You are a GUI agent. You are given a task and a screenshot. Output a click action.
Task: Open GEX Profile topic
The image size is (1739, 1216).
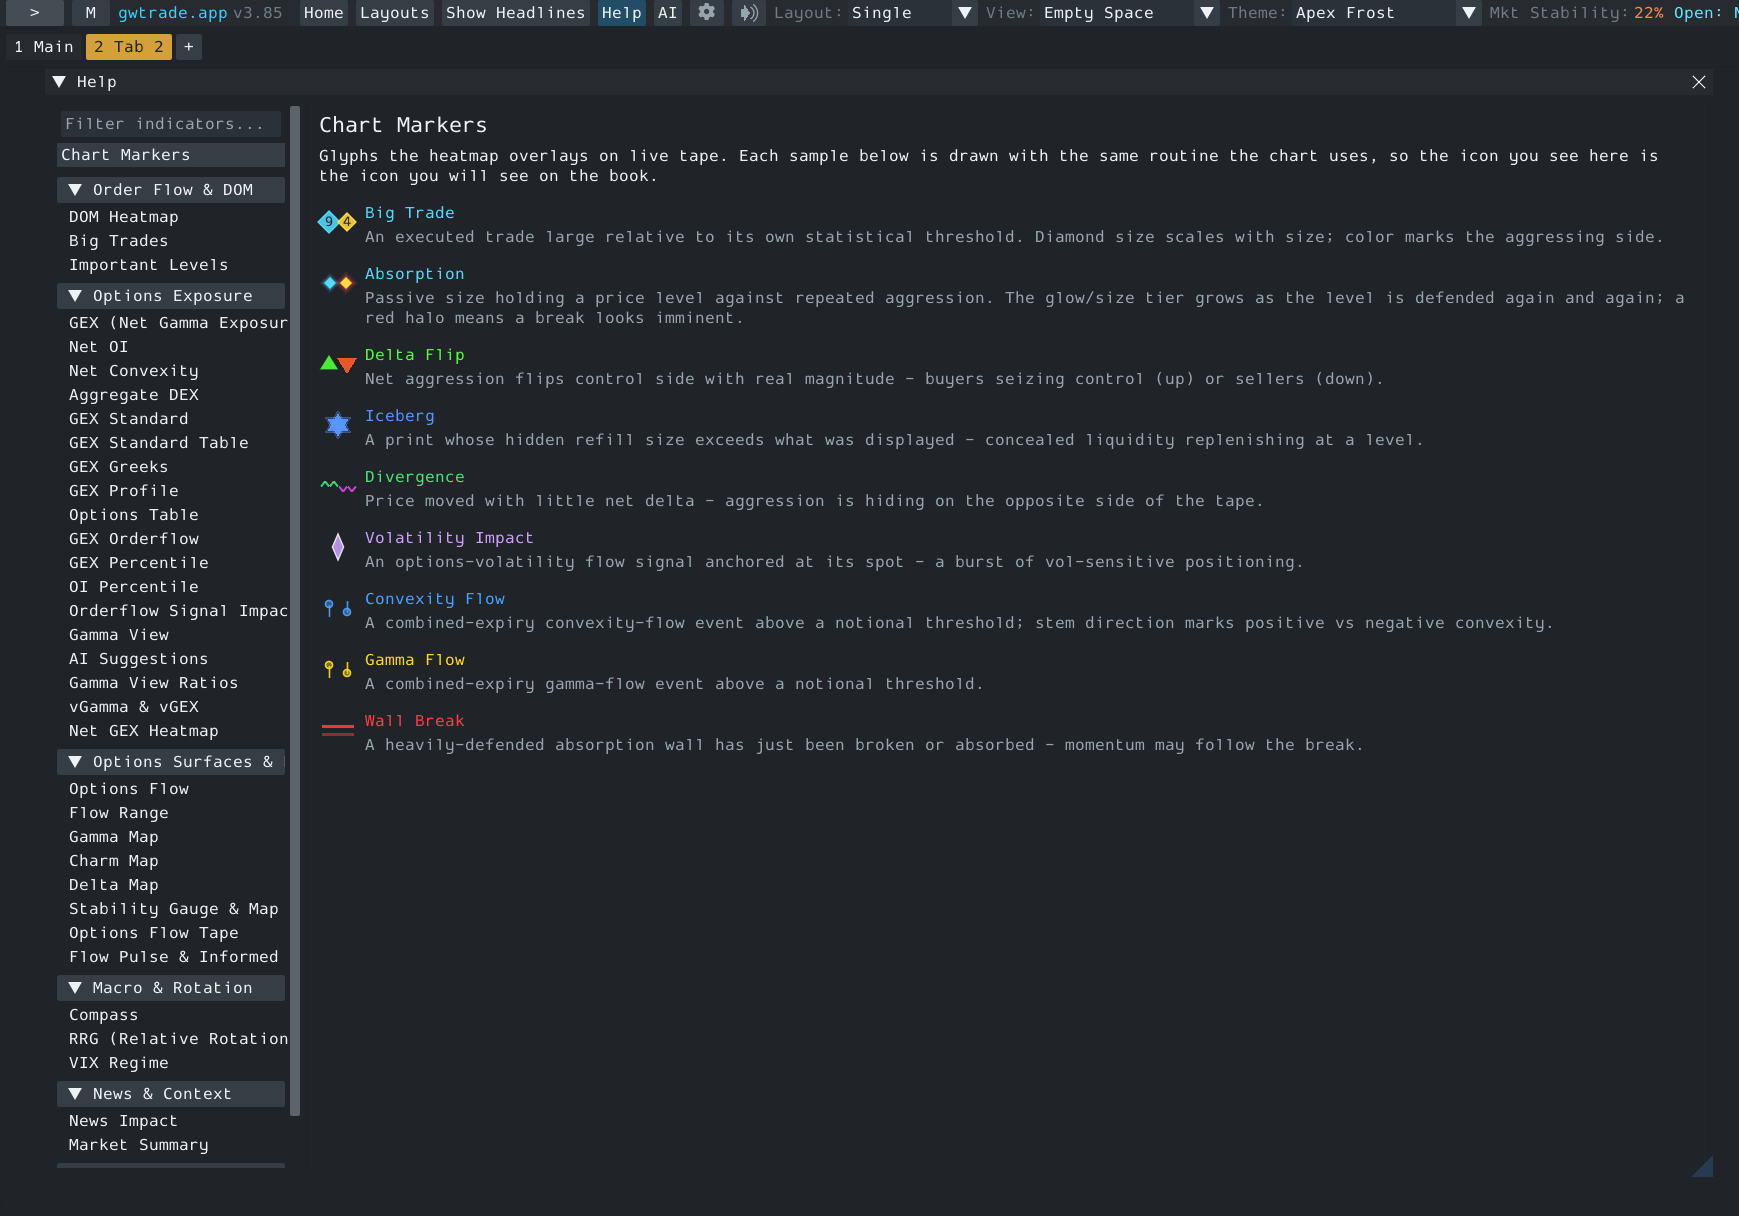pyautogui.click(x=124, y=491)
